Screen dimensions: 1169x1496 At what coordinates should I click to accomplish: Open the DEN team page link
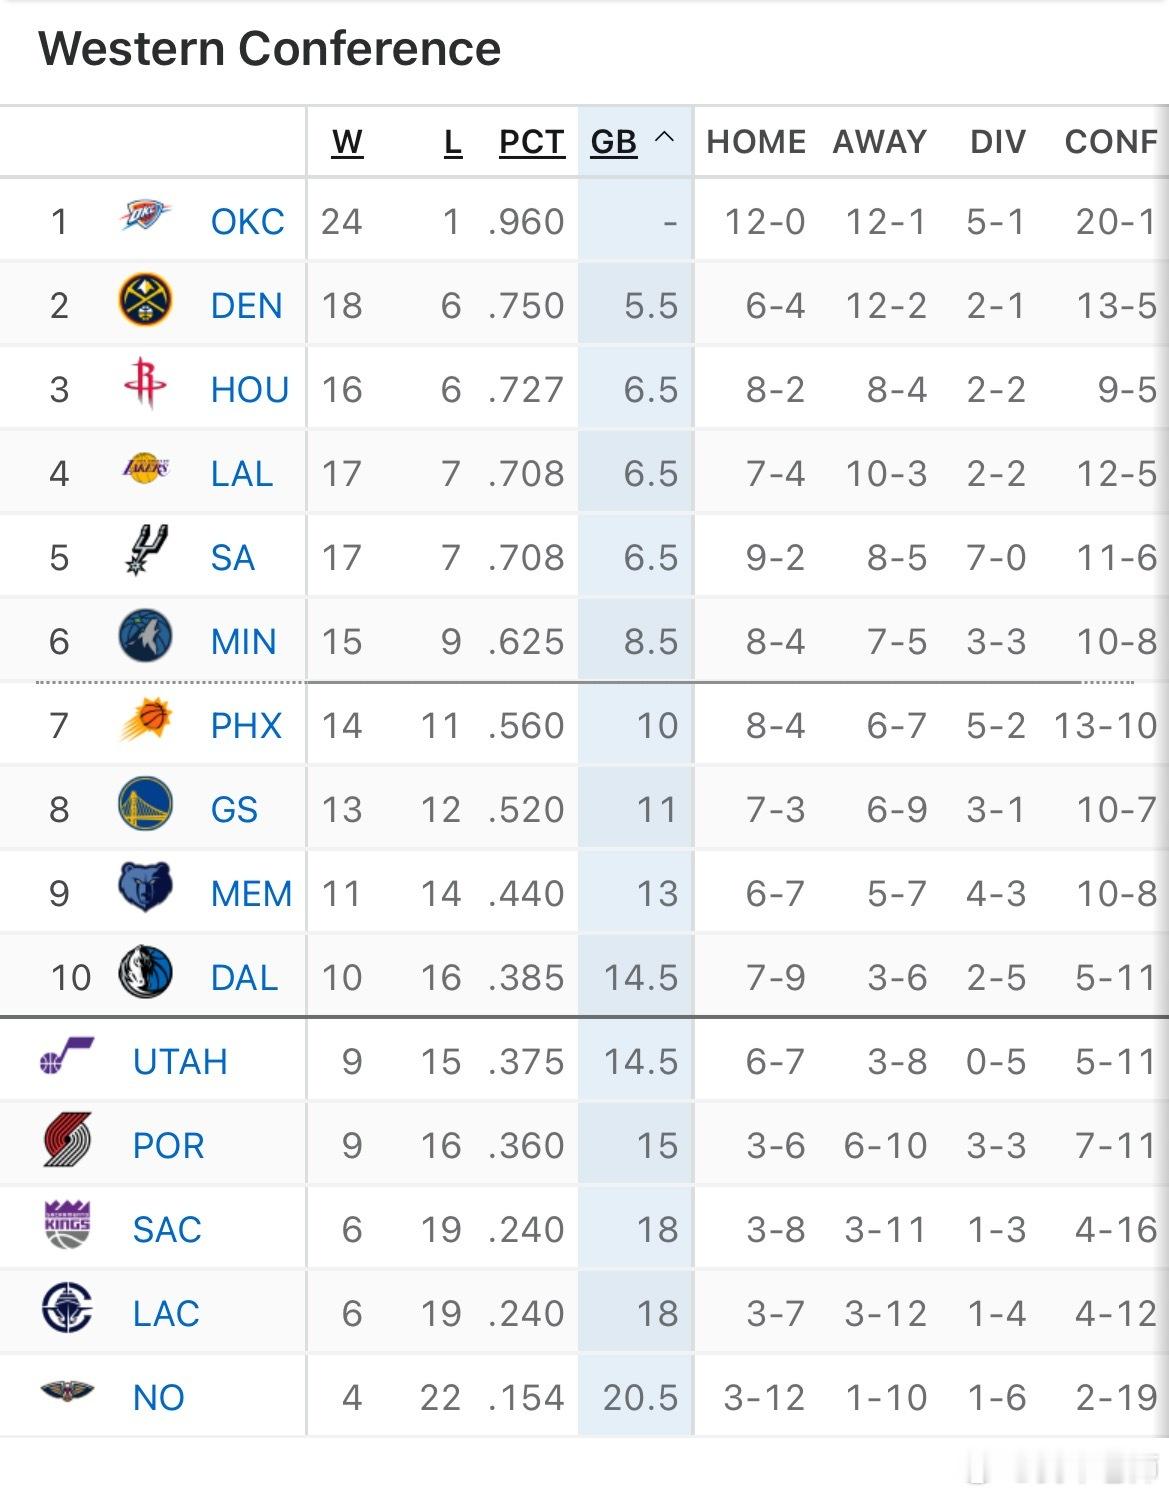click(245, 305)
